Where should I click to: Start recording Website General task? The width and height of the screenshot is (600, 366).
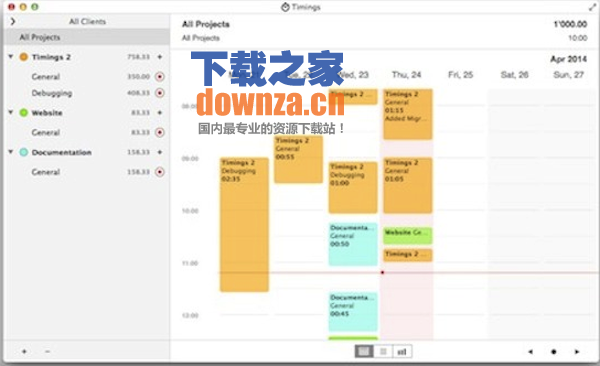point(160,132)
